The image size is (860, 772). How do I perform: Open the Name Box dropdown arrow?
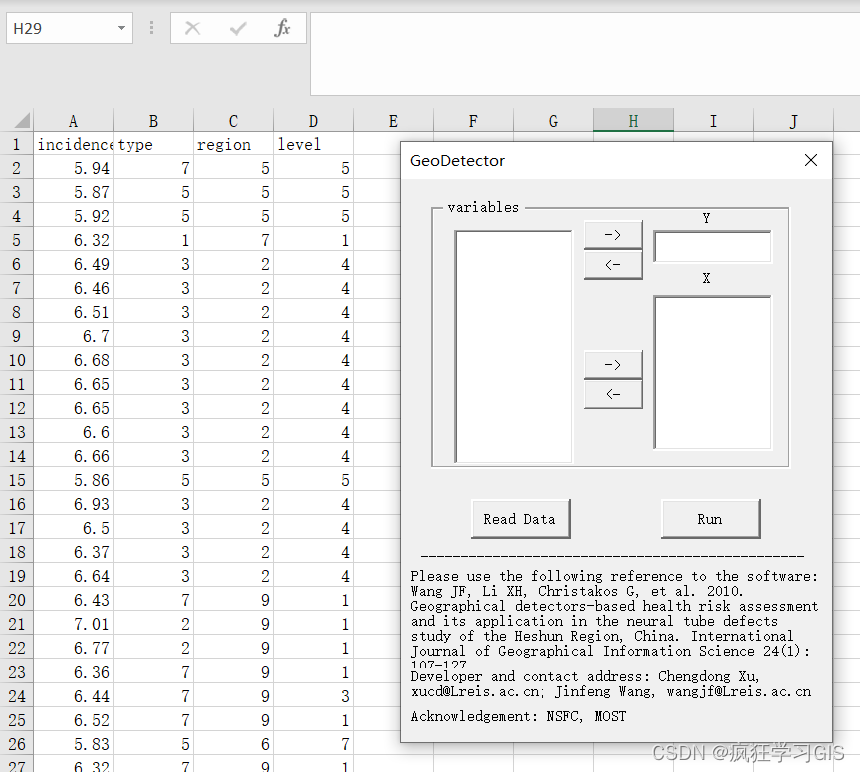121,28
